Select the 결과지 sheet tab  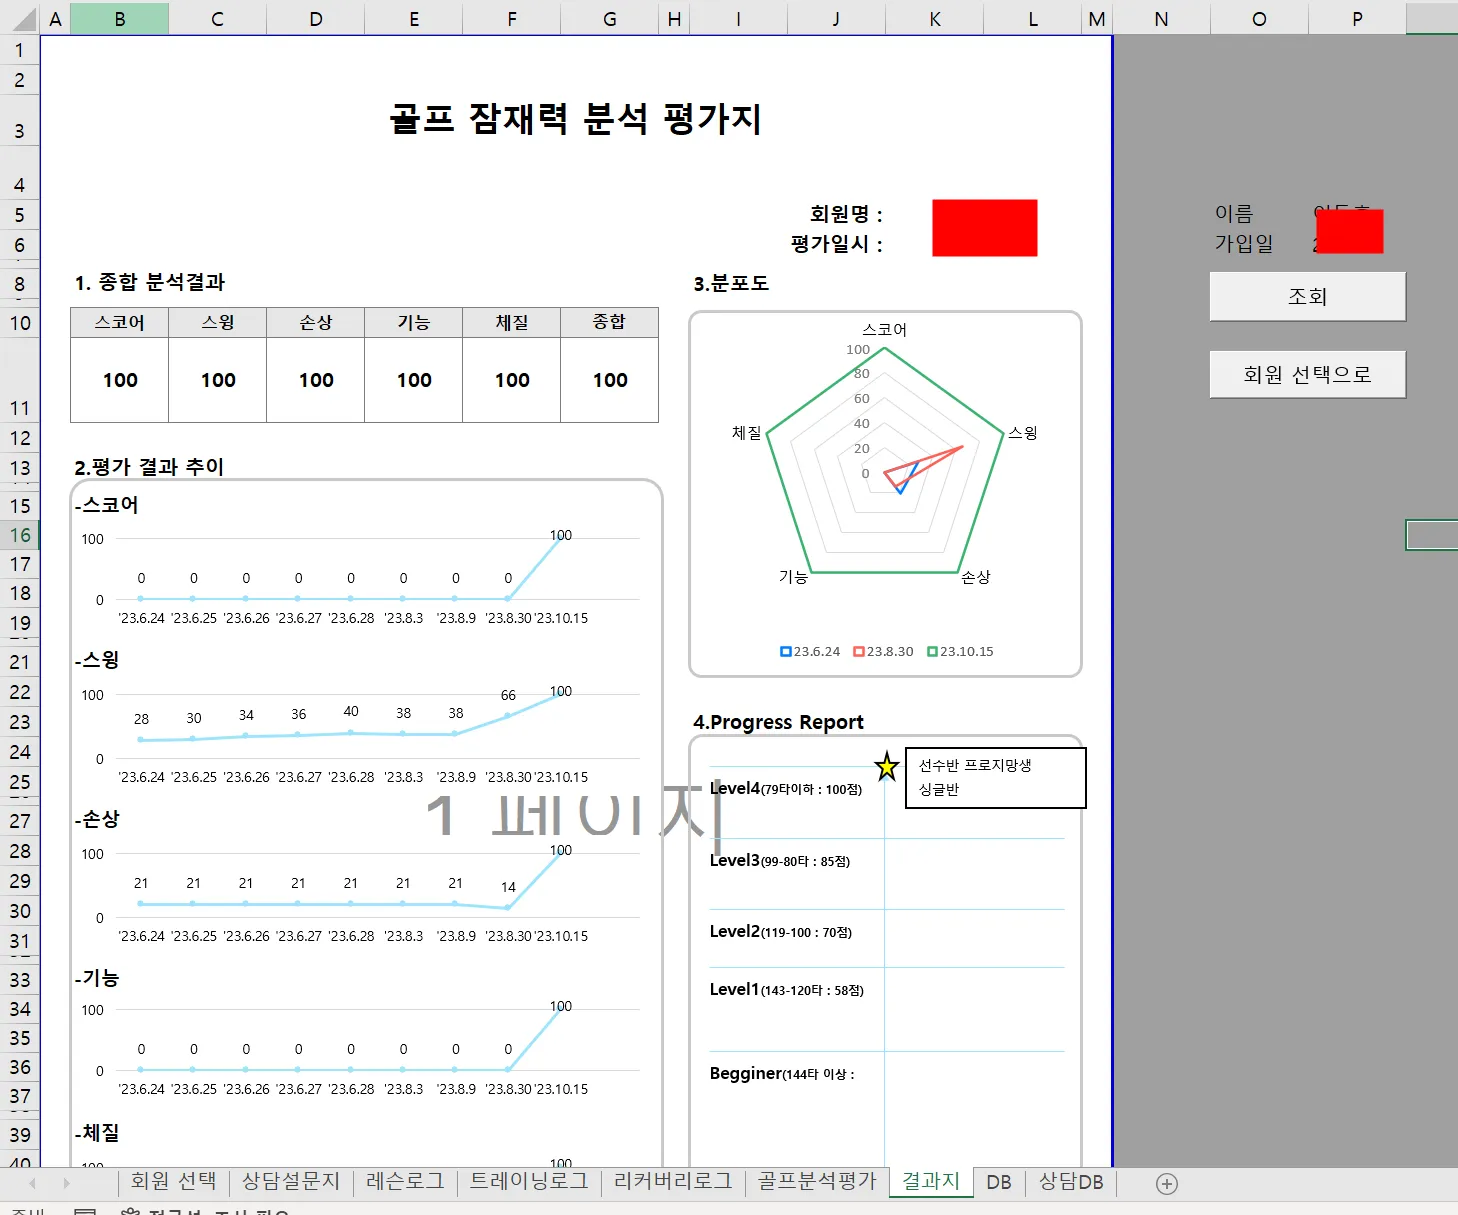[931, 1182]
